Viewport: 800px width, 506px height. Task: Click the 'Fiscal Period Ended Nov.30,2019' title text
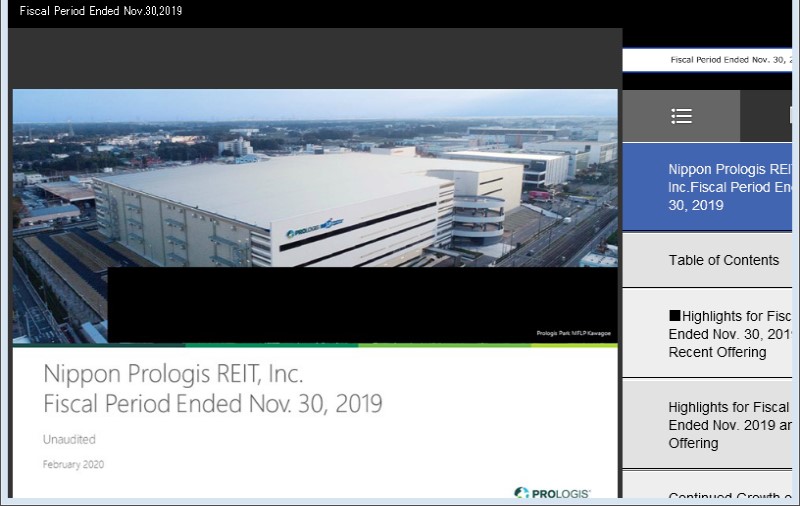[101, 11]
